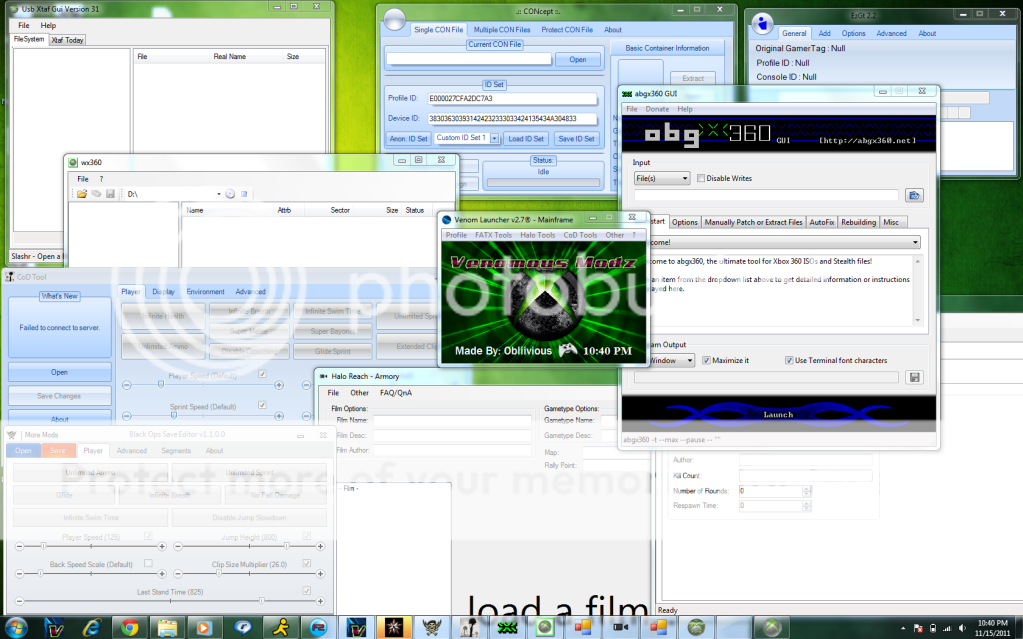
Task: Click the Windows Start orb
Action: pos(18,626)
